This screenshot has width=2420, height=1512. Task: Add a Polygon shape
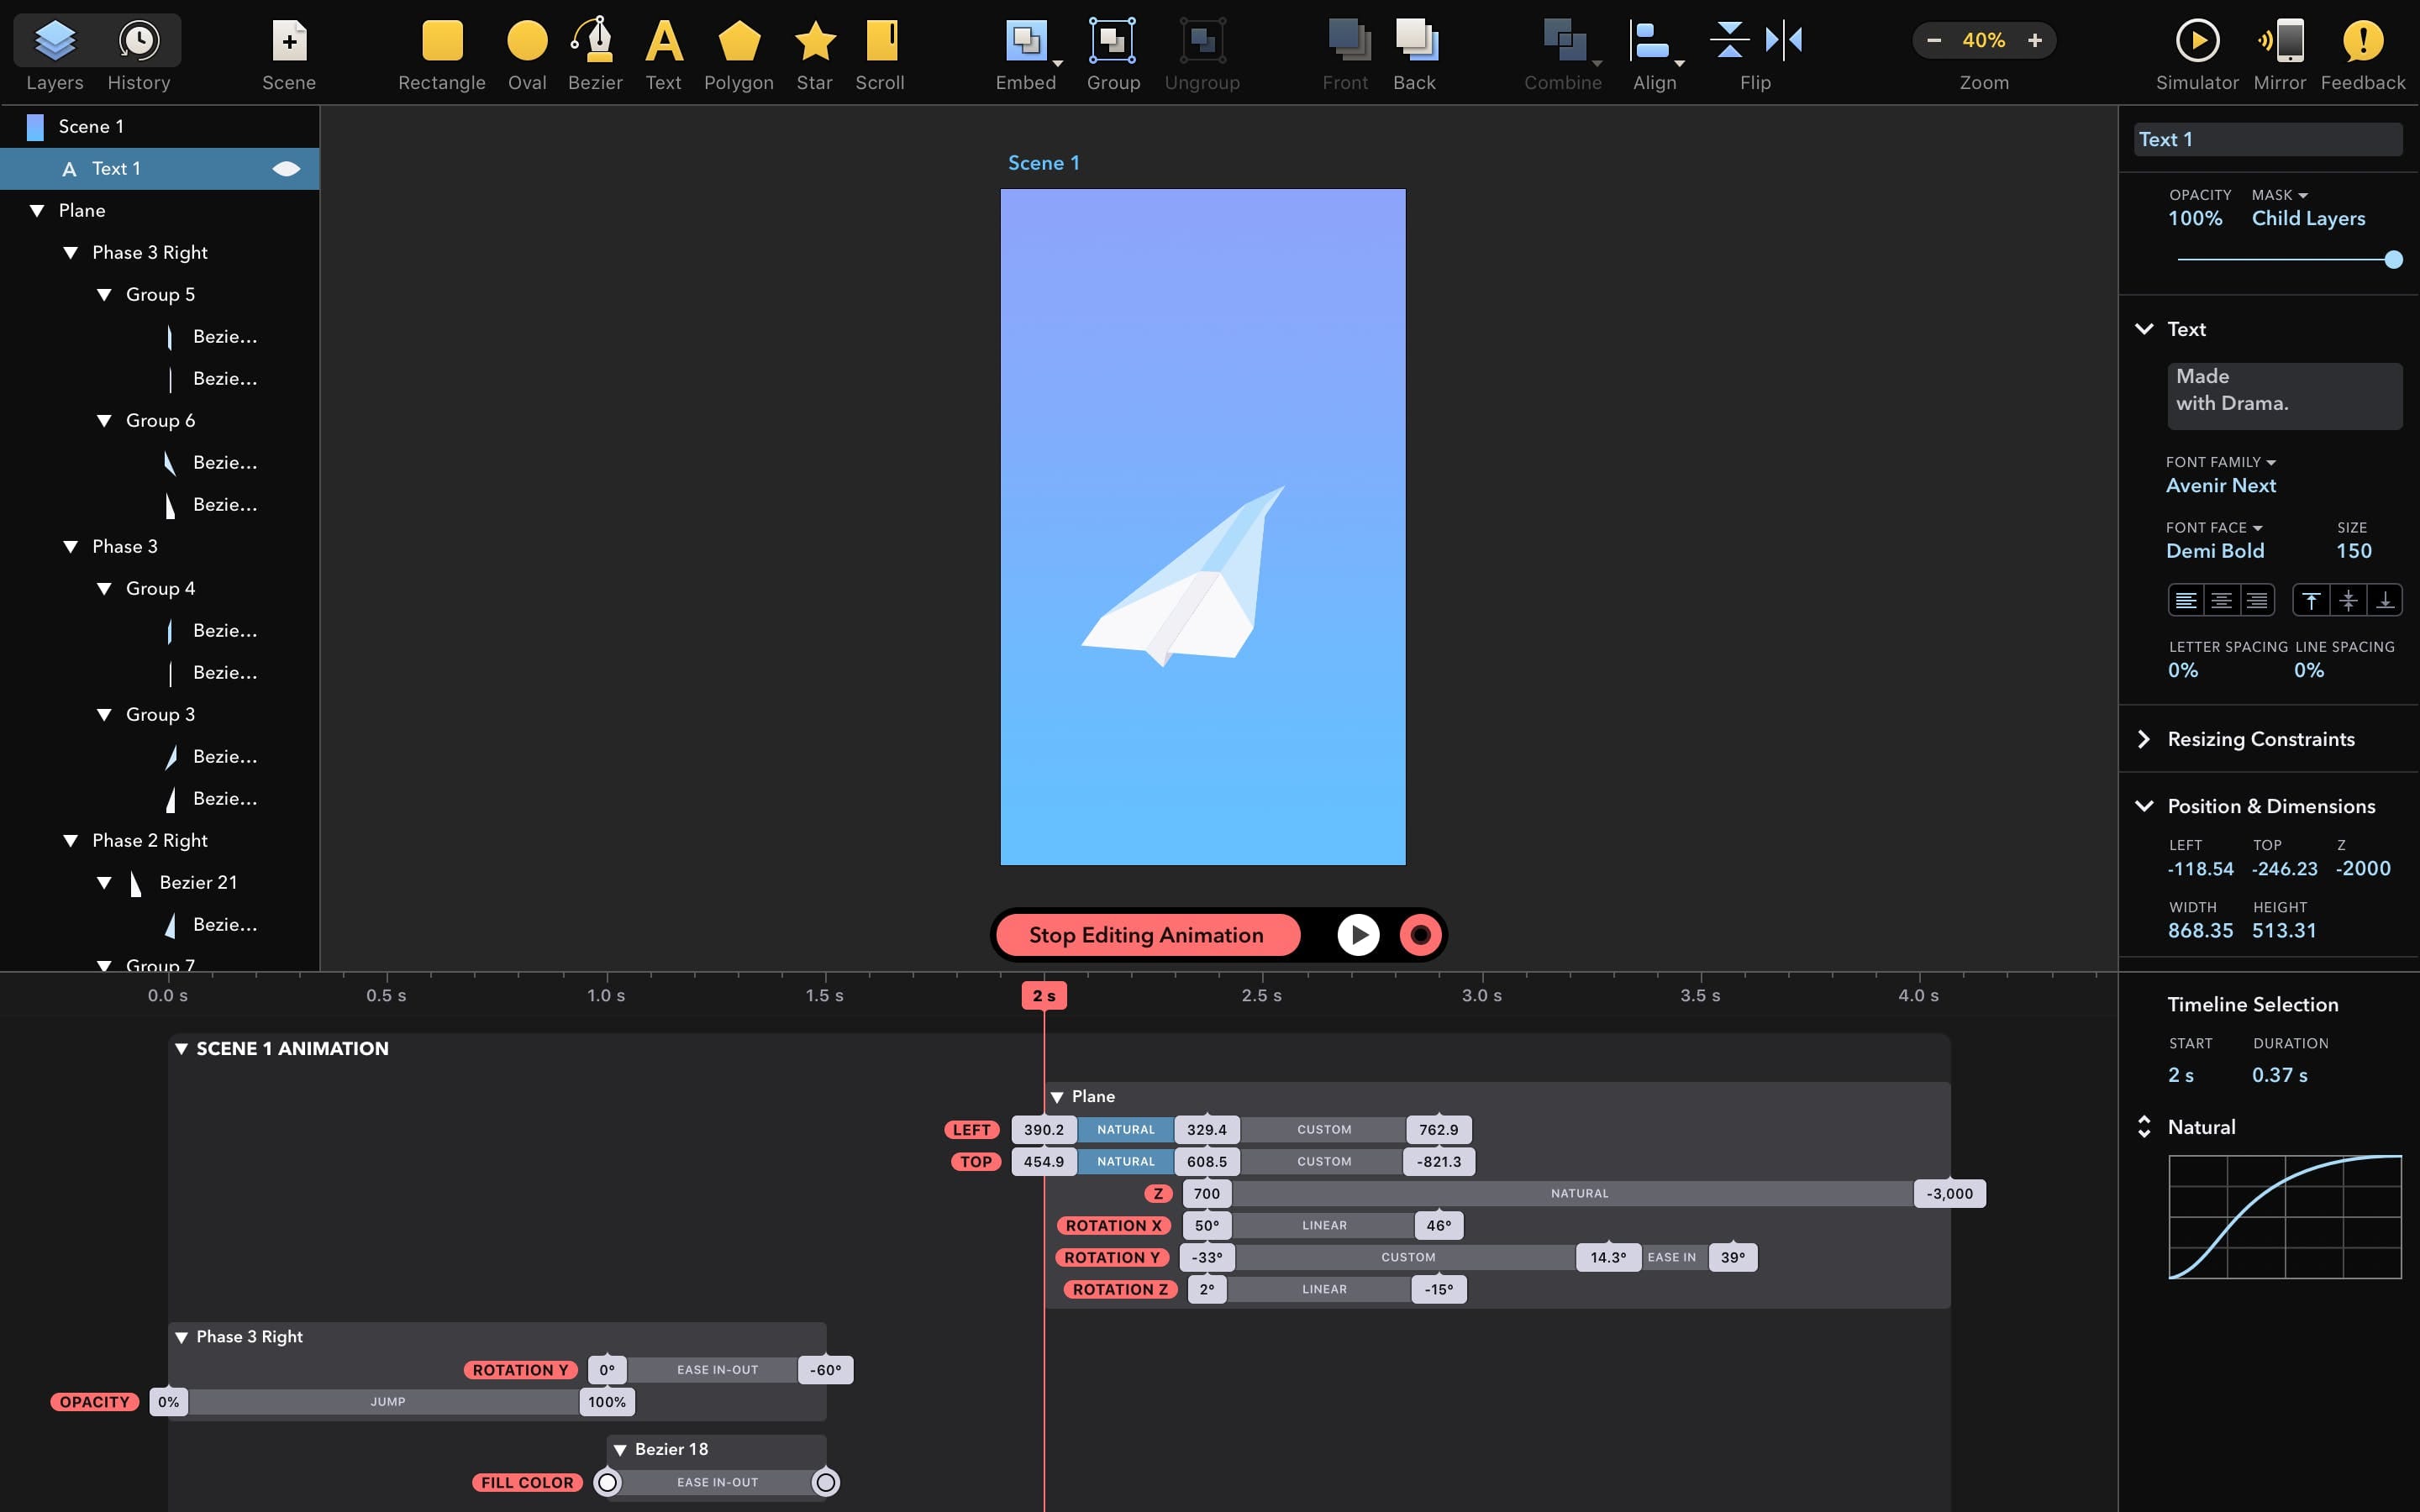point(739,42)
